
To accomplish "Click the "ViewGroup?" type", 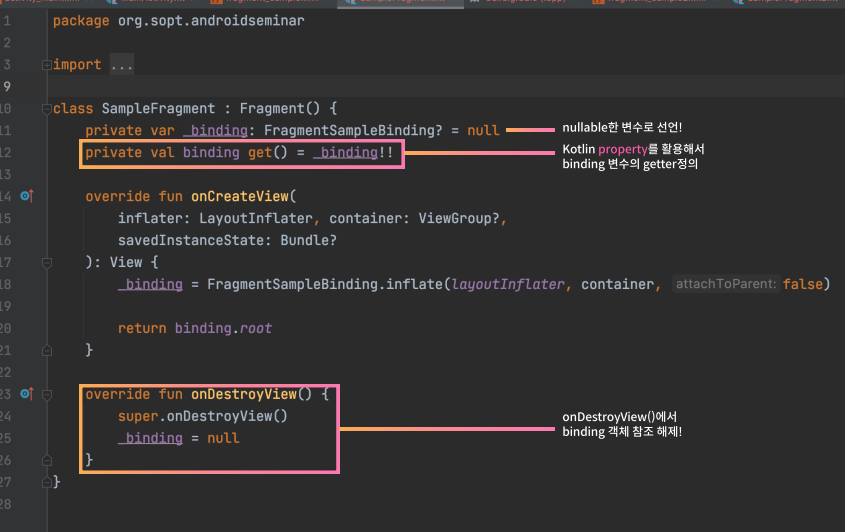I will [459, 218].
